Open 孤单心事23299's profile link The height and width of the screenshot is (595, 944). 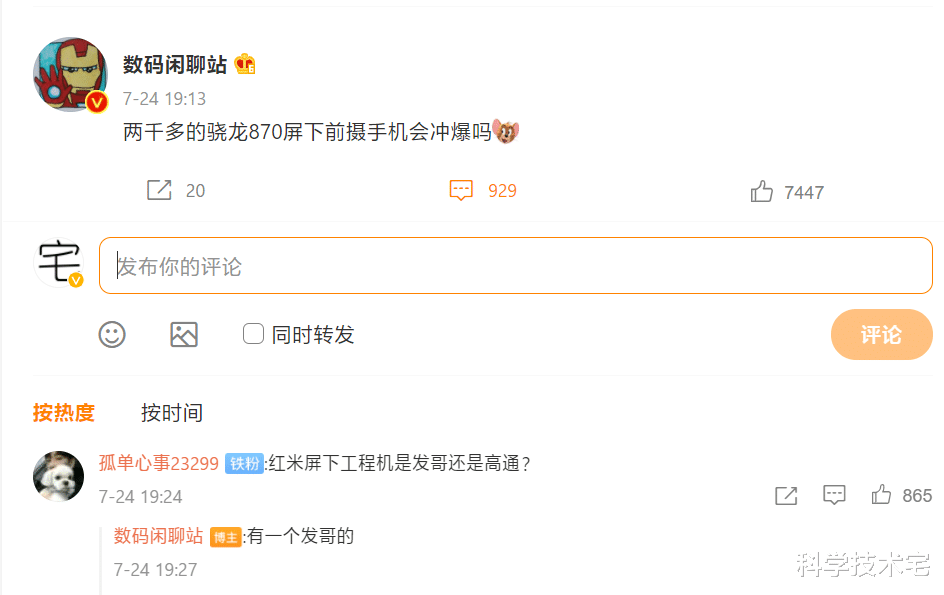pos(159,463)
